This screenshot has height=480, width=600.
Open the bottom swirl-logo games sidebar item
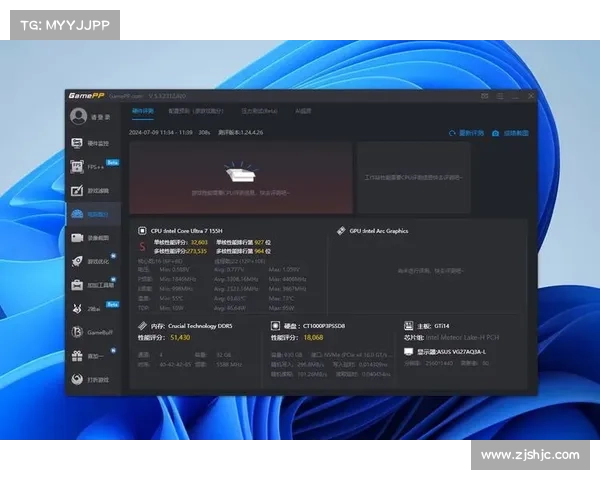click(x=90, y=380)
